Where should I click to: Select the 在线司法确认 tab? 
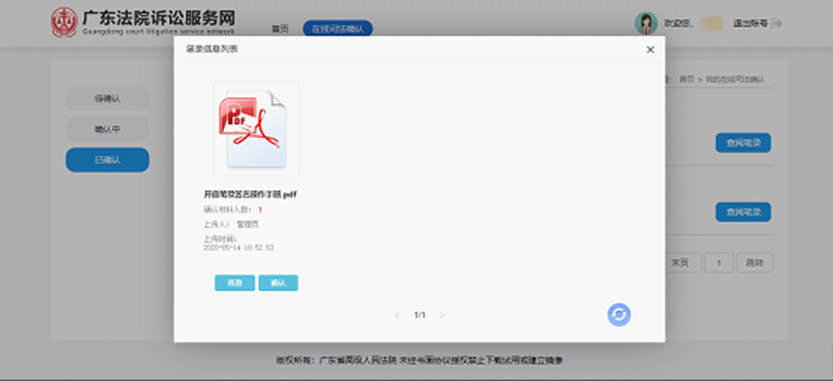coord(338,29)
